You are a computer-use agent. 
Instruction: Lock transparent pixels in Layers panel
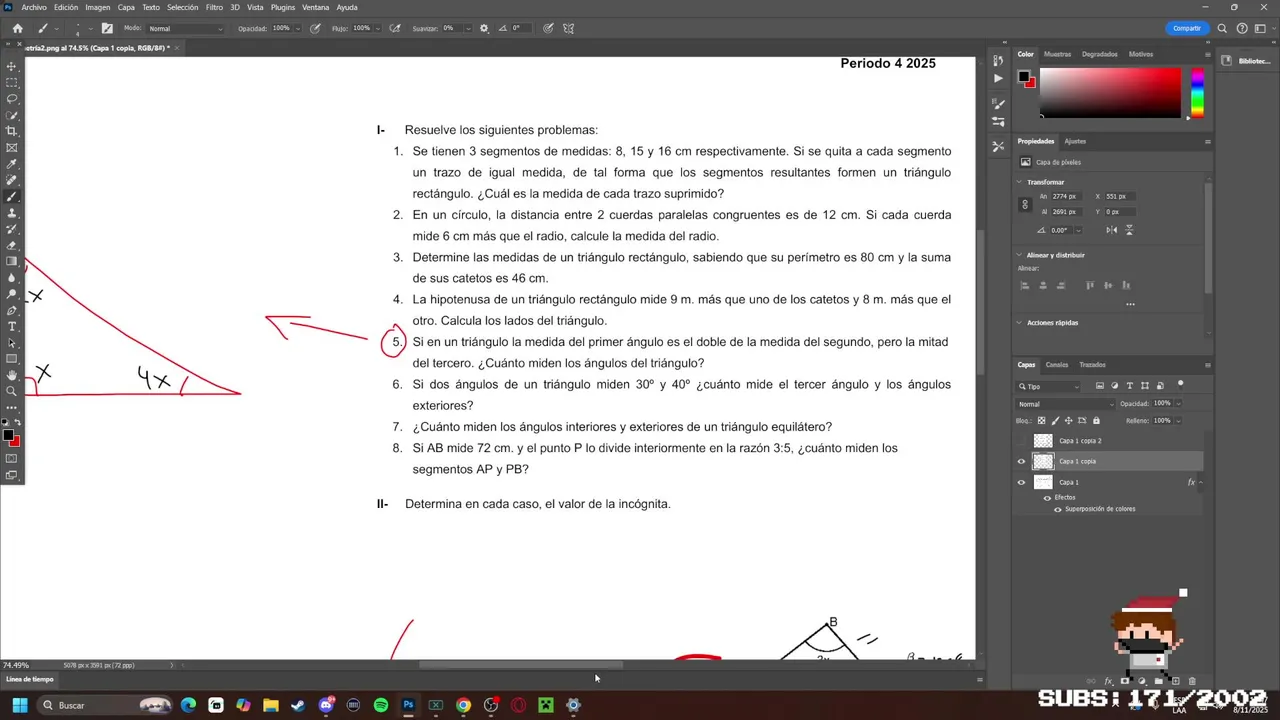coord(1042,421)
